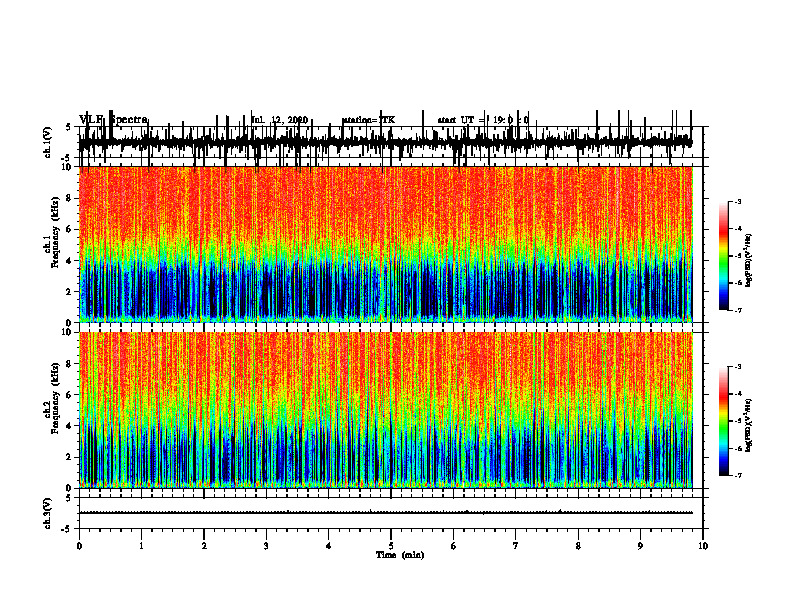The width and height of the screenshot is (792, 612).
Task: Click the "ch.3(V)" waveform axis label
Action: pyautogui.click(x=47, y=513)
